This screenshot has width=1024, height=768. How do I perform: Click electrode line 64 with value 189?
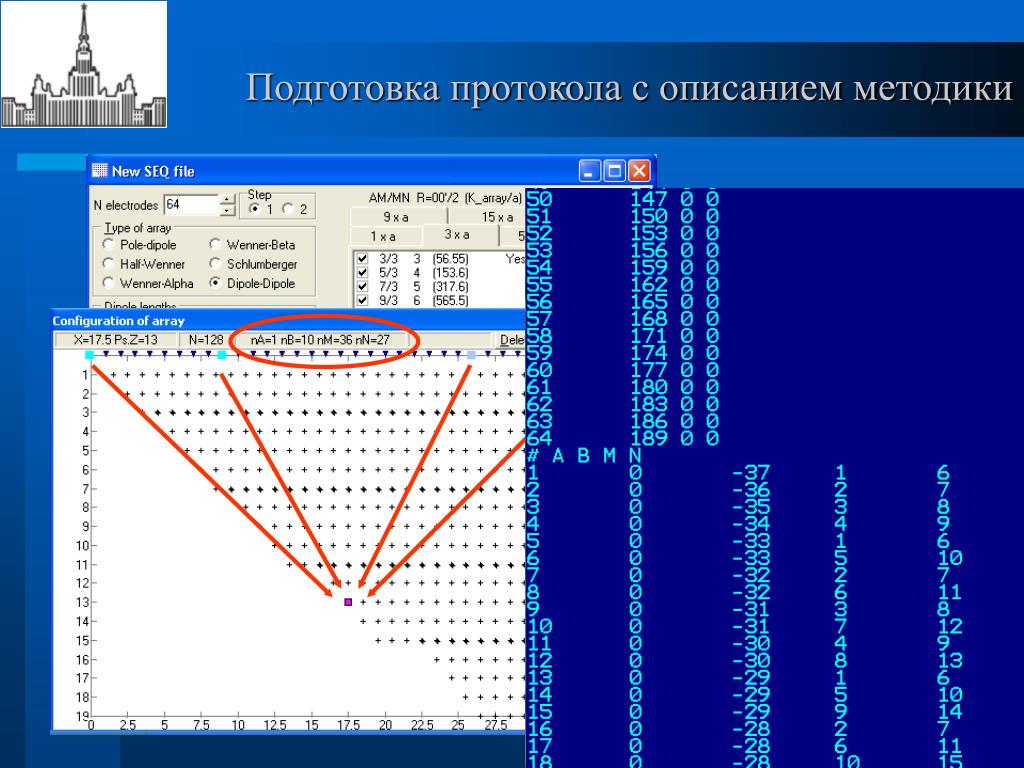coord(622,438)
